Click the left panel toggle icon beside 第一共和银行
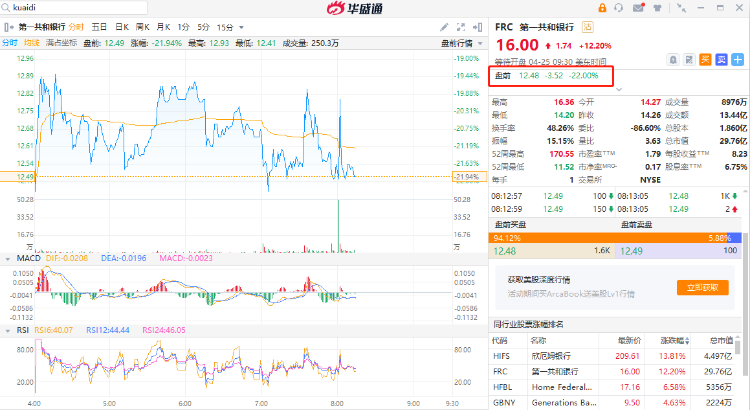 tap(9, 27)
